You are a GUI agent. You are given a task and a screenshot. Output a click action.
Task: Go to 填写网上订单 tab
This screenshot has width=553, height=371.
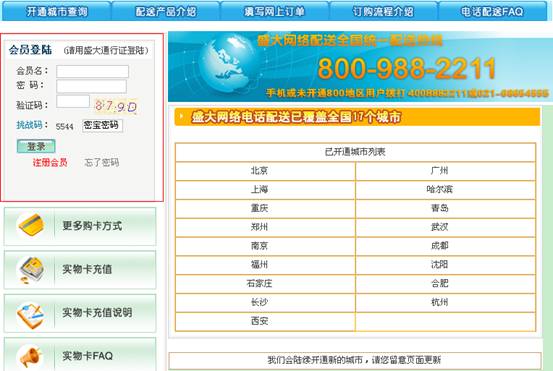point(274,11)
